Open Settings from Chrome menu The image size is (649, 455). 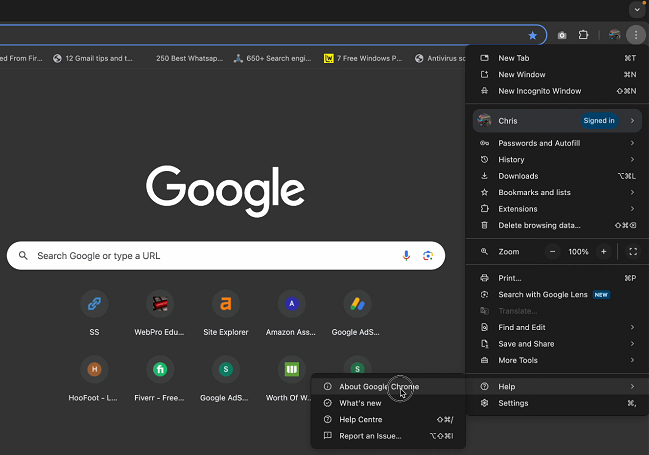coord(557,403)
